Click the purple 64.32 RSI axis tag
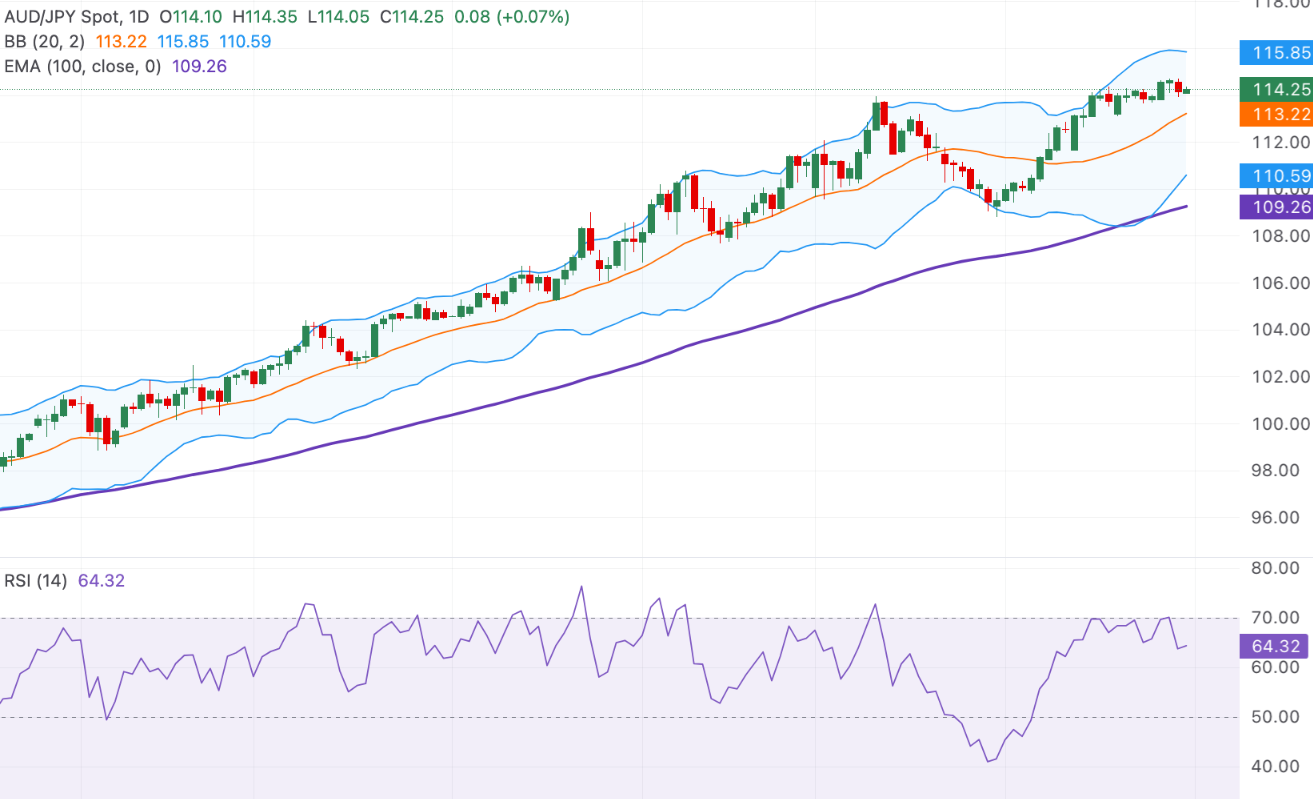This screenshot has height=799, width=1313. pyautogui.click(x=1274, y=646)
